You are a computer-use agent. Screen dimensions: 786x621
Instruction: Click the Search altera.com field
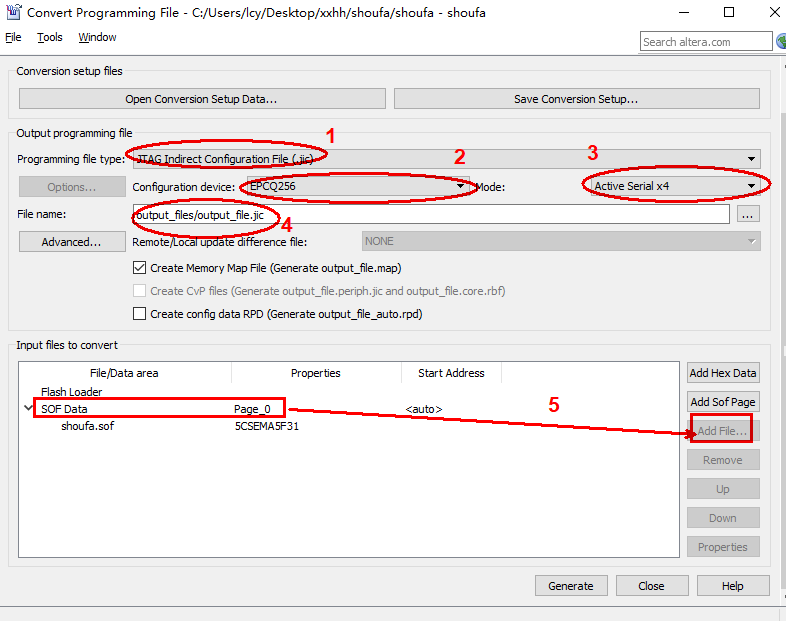tap(706, 42)
